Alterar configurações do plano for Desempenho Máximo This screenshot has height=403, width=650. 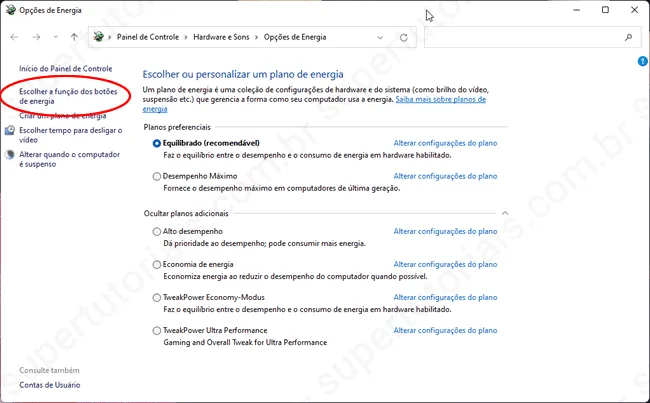click(445, 176)
